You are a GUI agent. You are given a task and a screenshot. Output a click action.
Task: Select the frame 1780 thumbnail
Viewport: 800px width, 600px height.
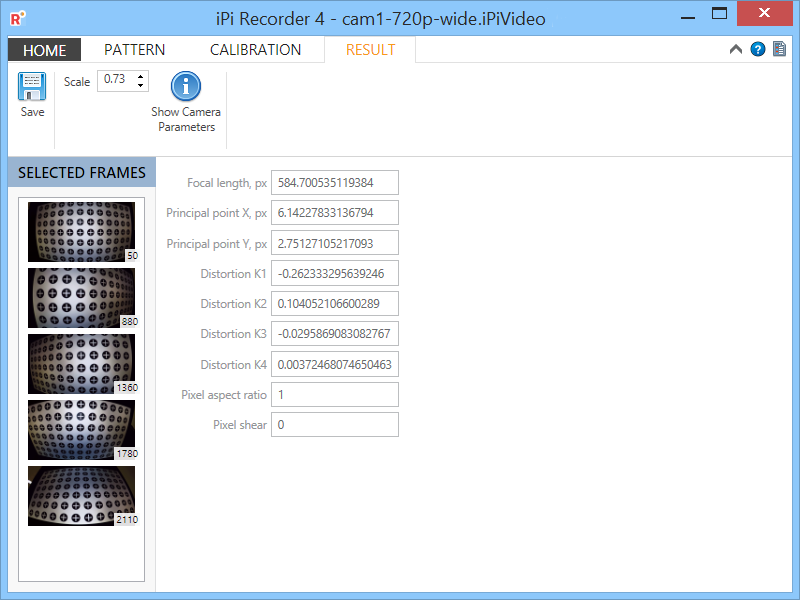82,430
